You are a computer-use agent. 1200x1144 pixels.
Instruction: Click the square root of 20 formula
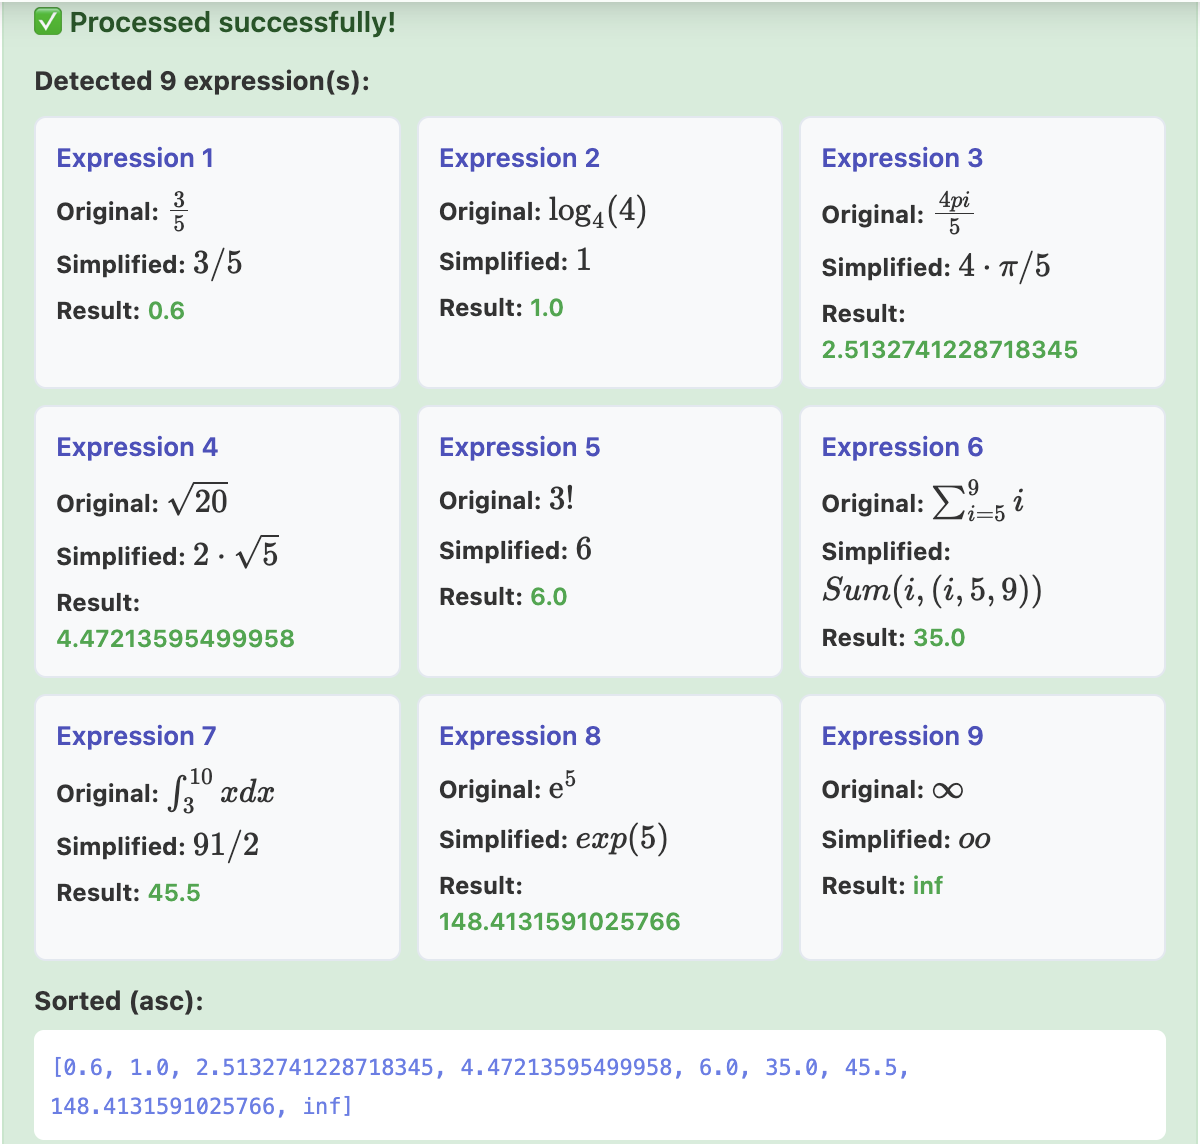[x=198, y=500]
